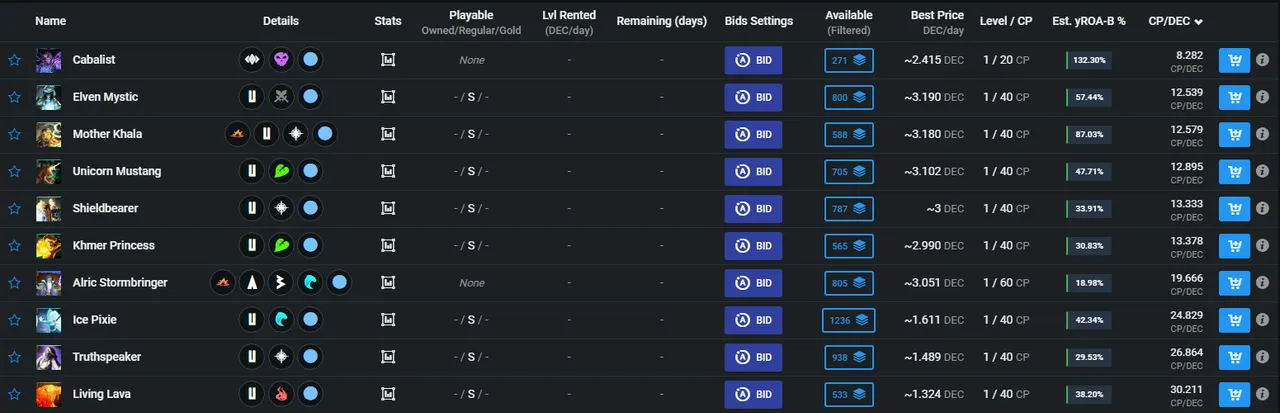Sort table by Best Price header
Image resolution: width=1280 pixels, height=413 pixels.
point(937,15)
